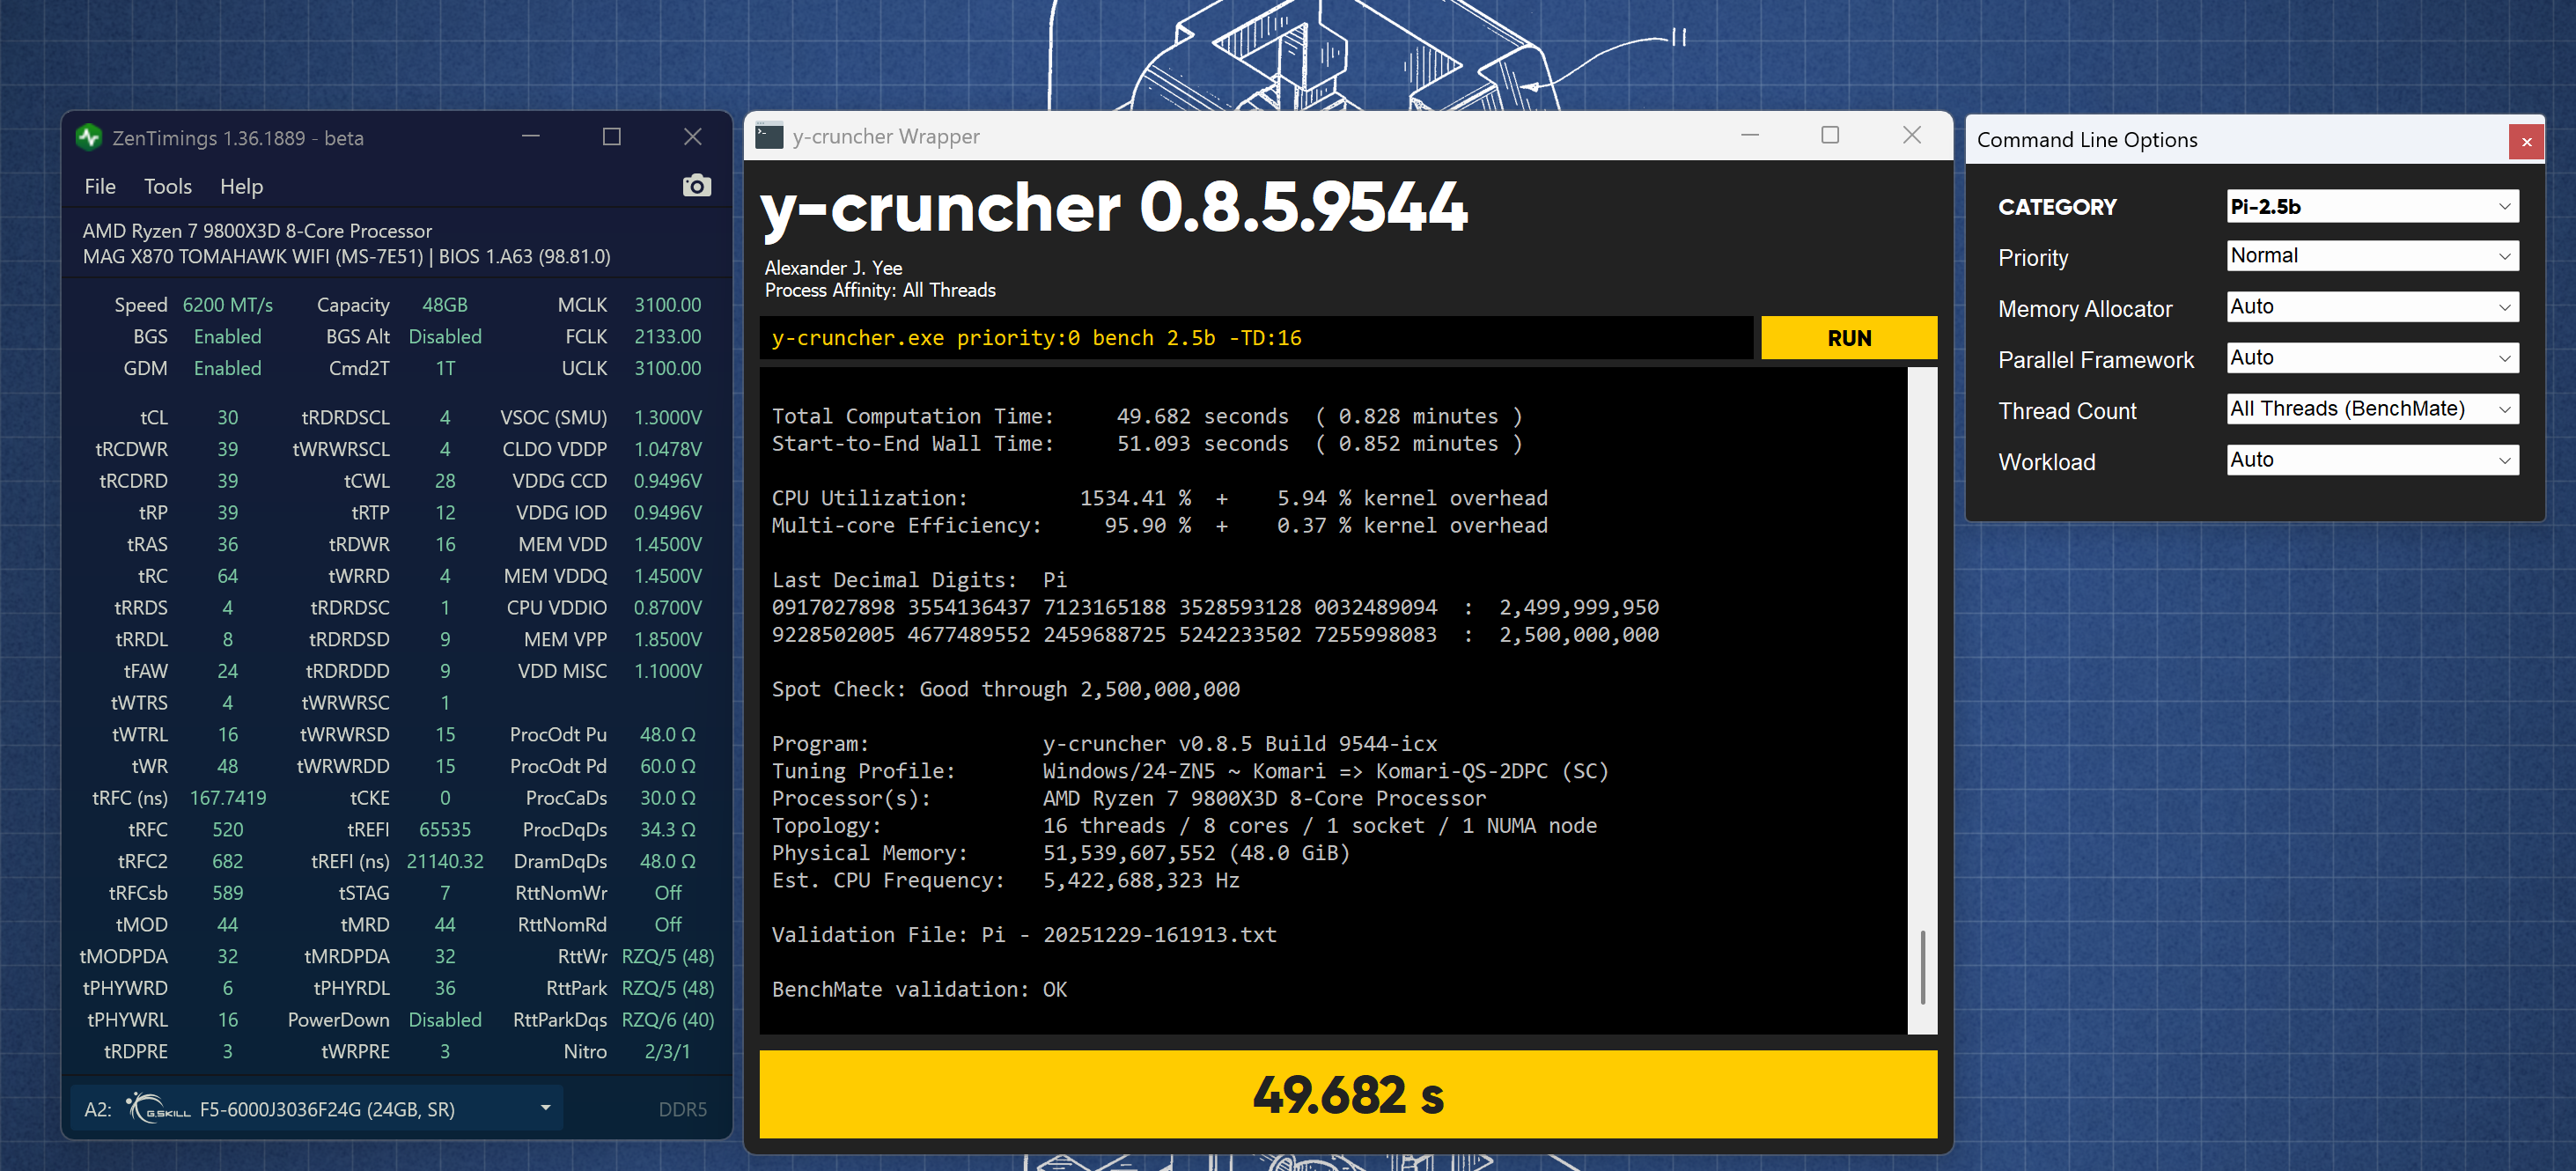
Task: Close the Command Line Options panel
Action: [2526, 142]
